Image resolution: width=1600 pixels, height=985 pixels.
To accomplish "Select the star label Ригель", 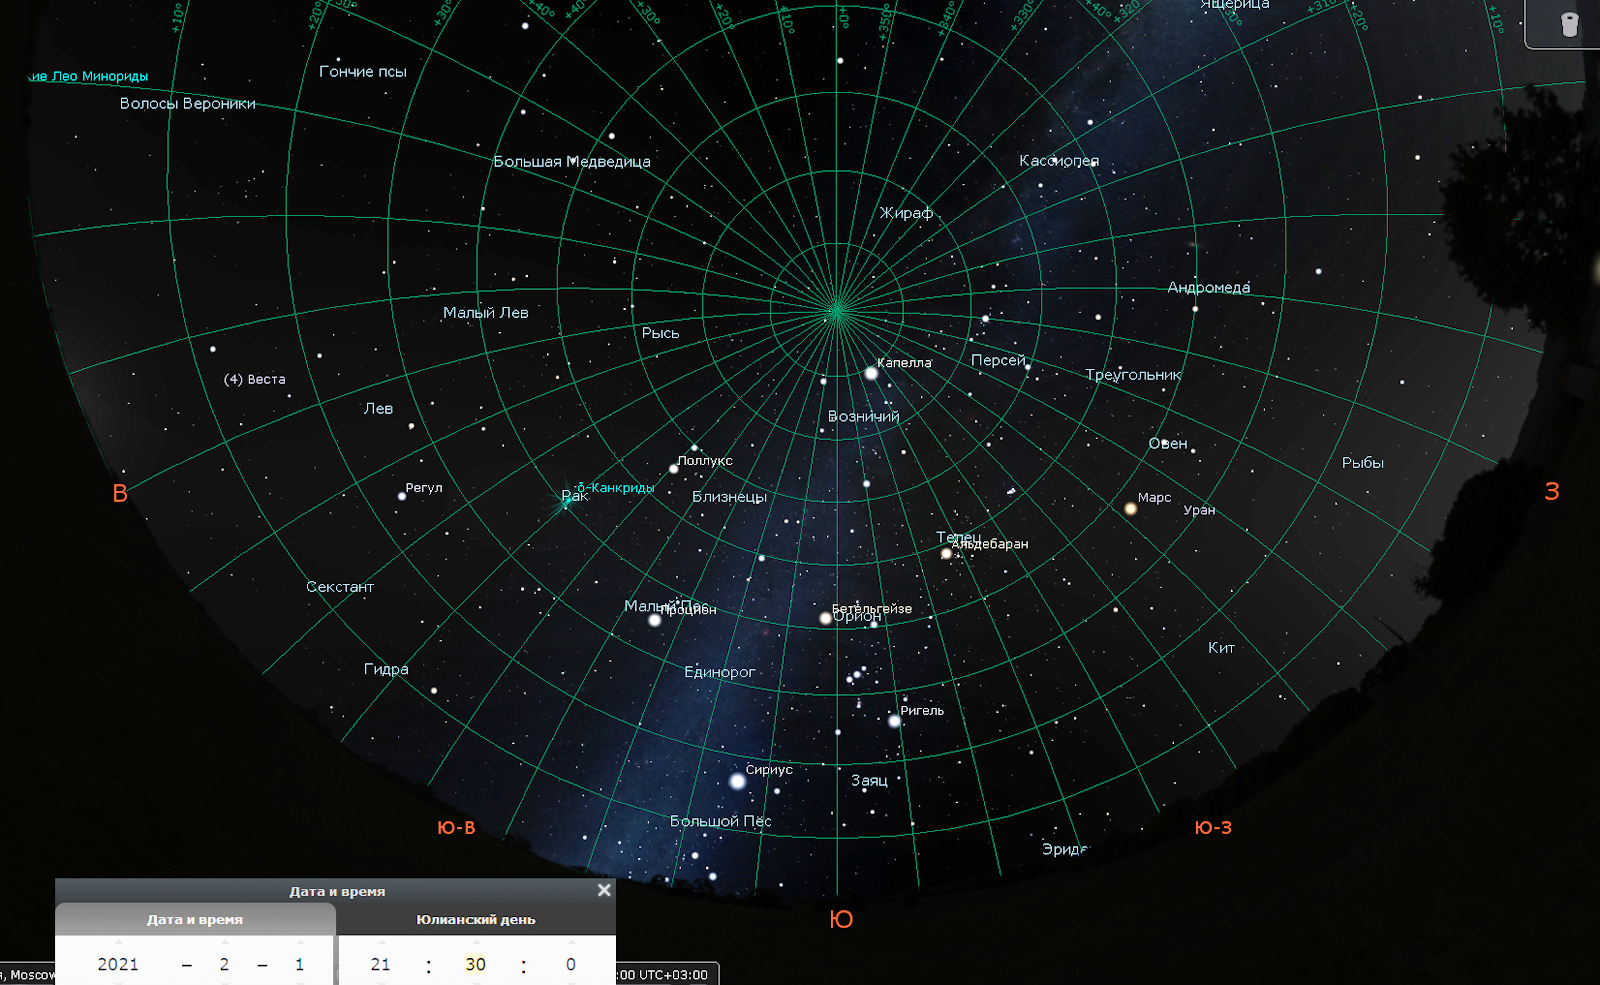I will click(x=922, y=711).
